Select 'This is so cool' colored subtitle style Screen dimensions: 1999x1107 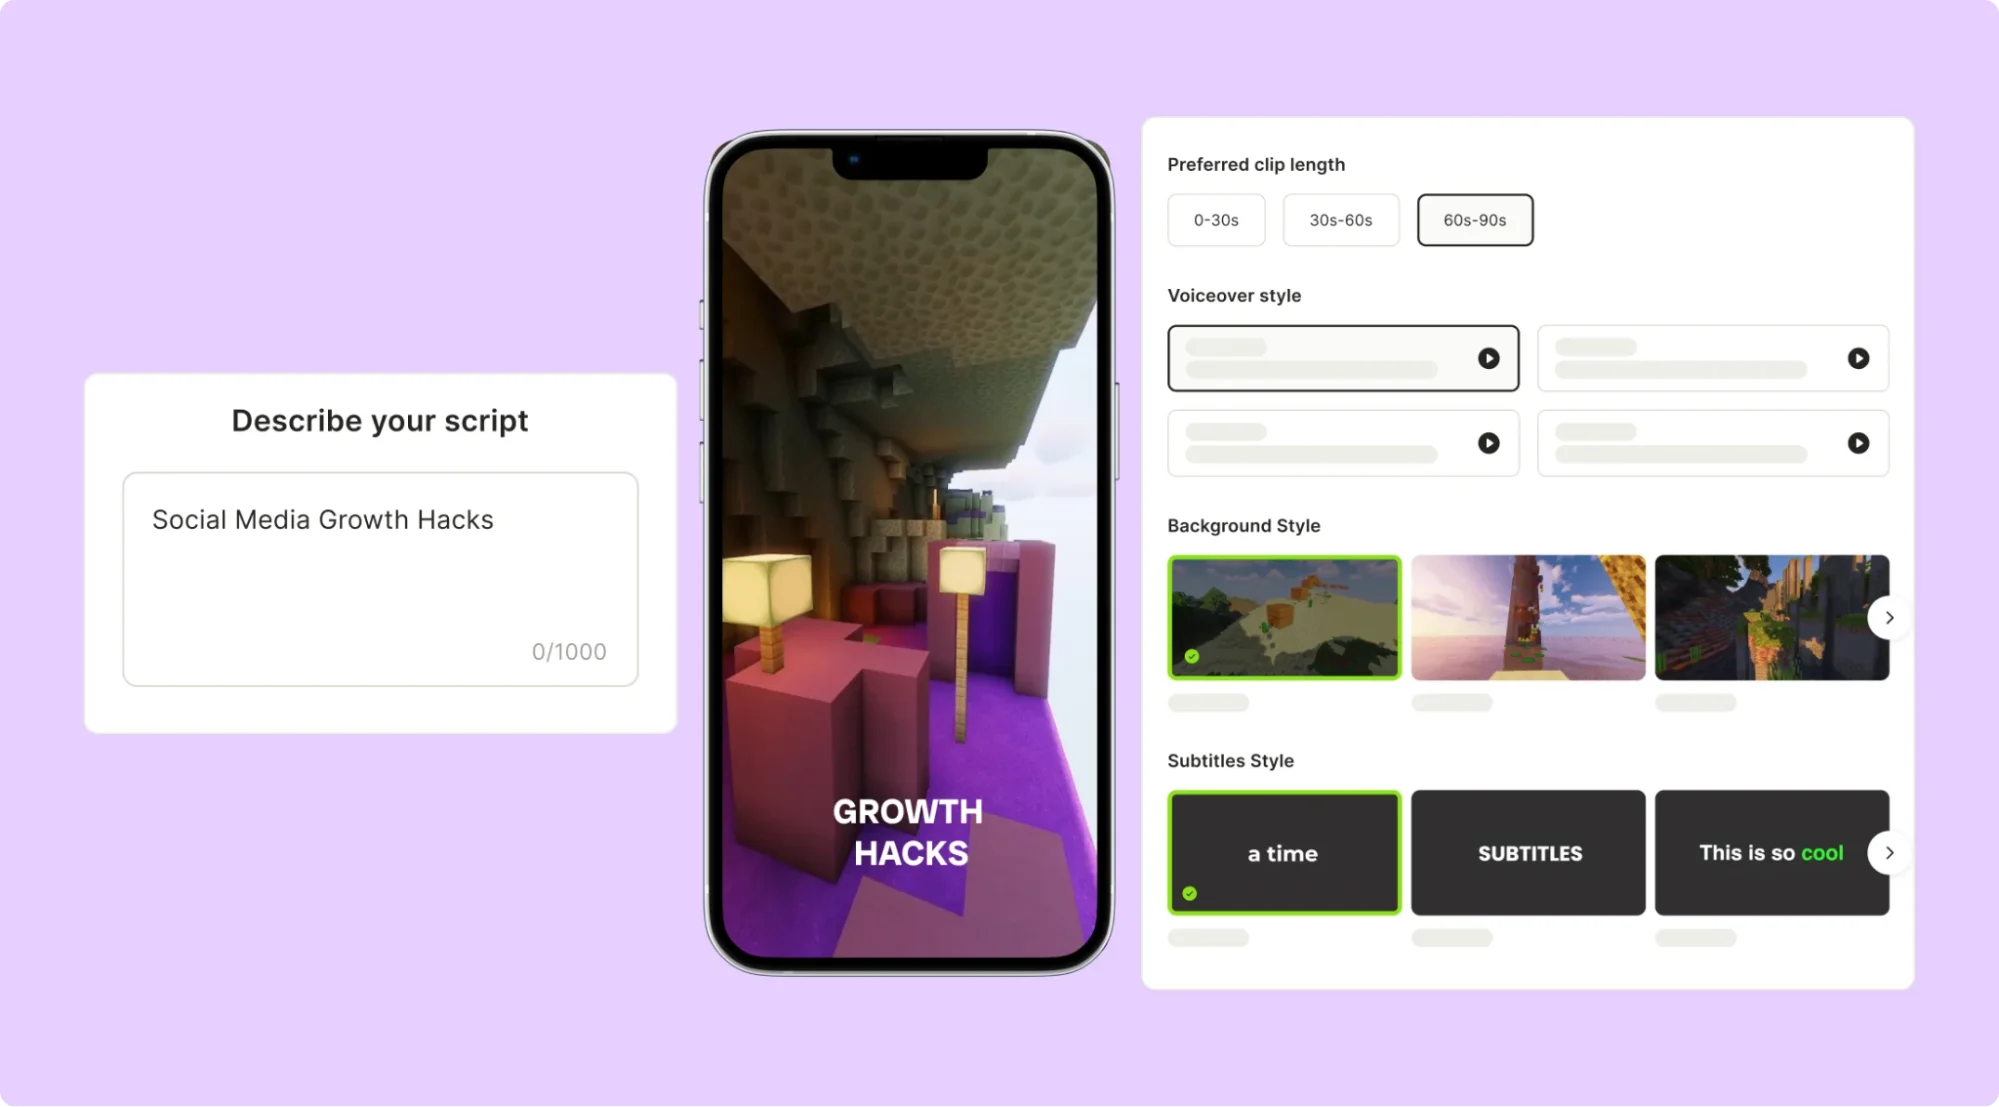(1770, 852)
